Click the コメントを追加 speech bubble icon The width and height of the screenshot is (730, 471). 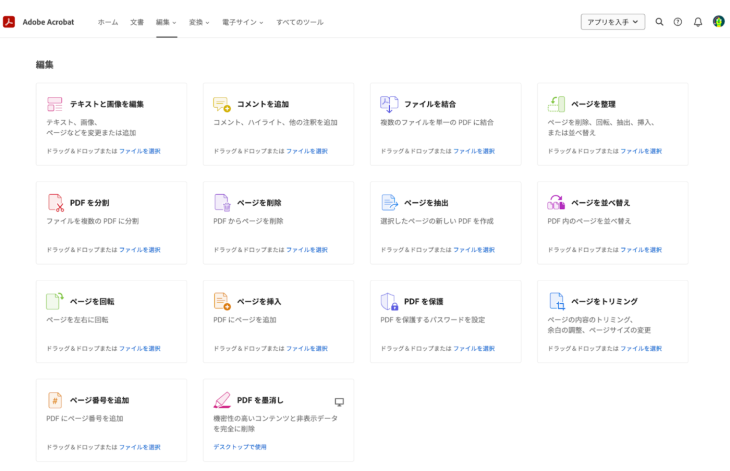[x=222, y=104]
